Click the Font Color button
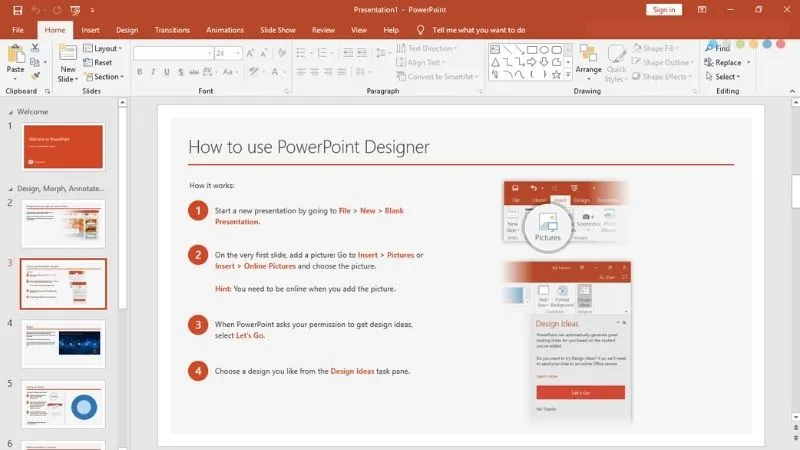The image size is (800, 450). 275,72
